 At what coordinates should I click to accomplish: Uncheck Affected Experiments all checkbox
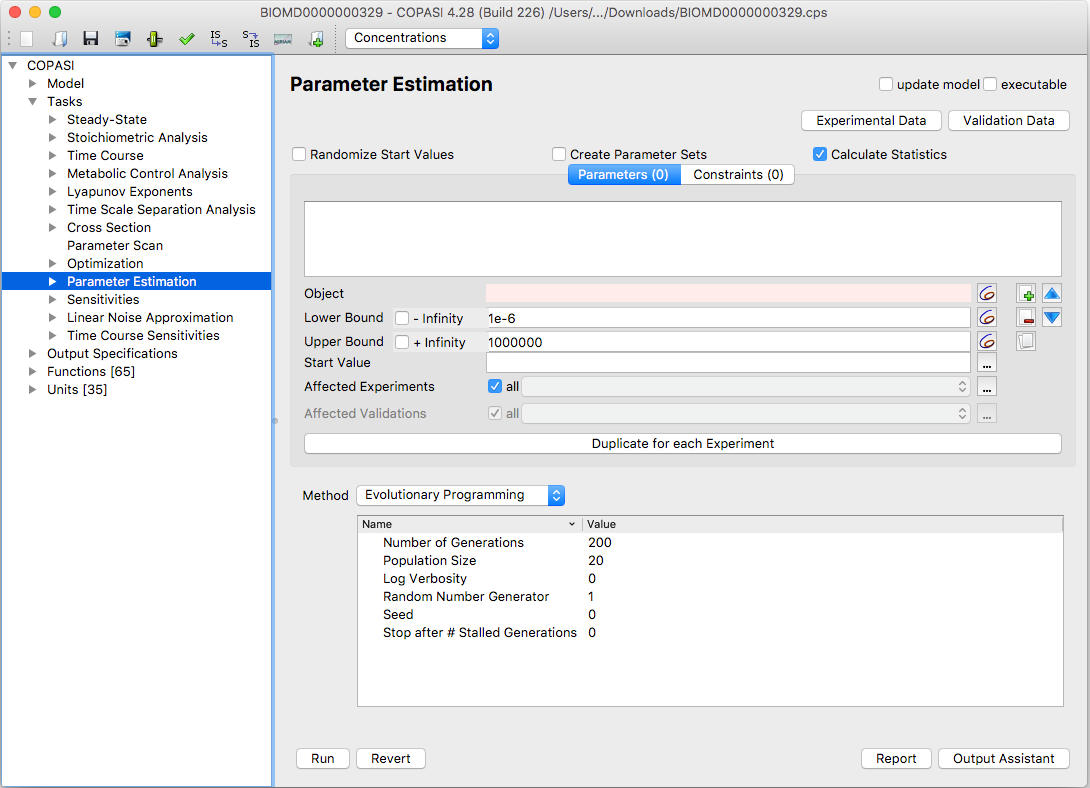495,386
